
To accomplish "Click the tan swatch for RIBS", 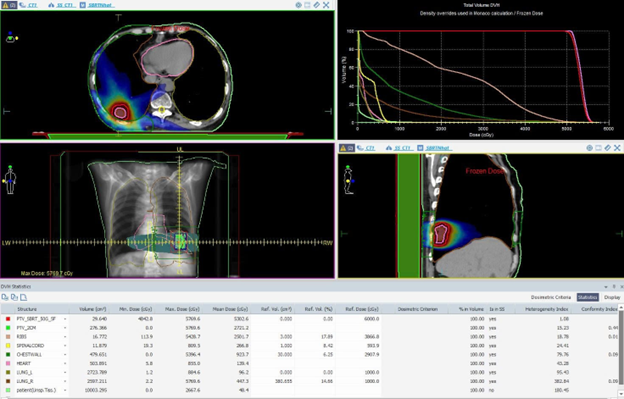I will (x=8, y=337).
